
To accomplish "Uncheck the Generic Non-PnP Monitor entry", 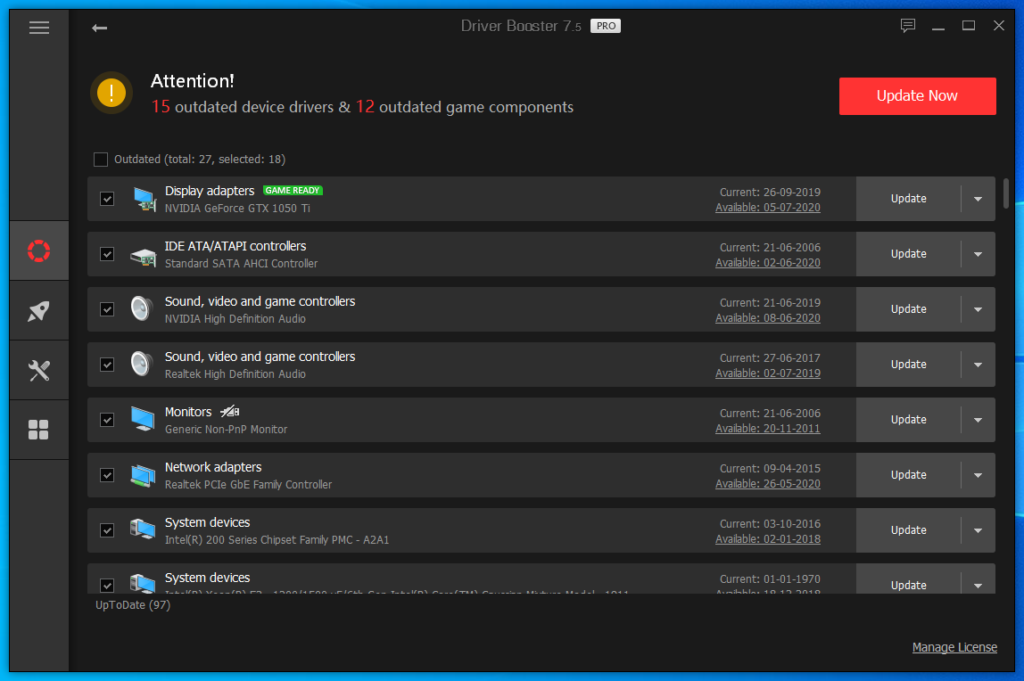I will (107, 419).
